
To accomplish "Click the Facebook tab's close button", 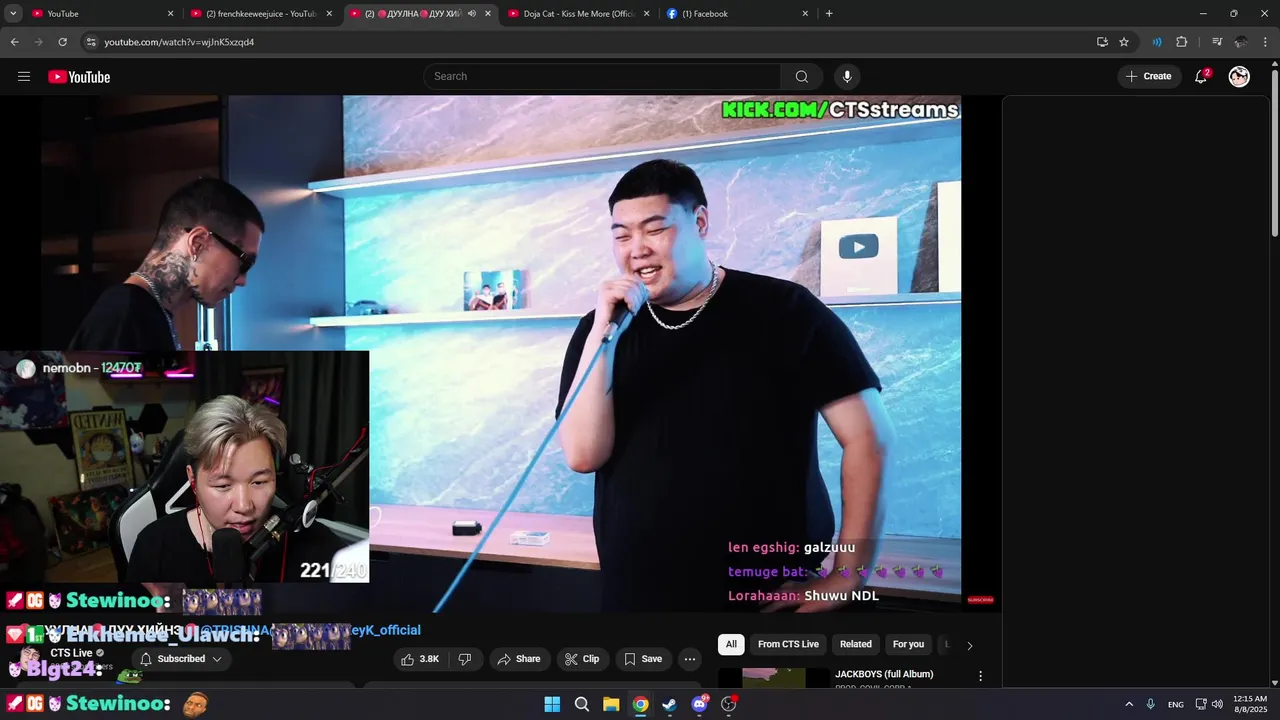I will 805,14.
